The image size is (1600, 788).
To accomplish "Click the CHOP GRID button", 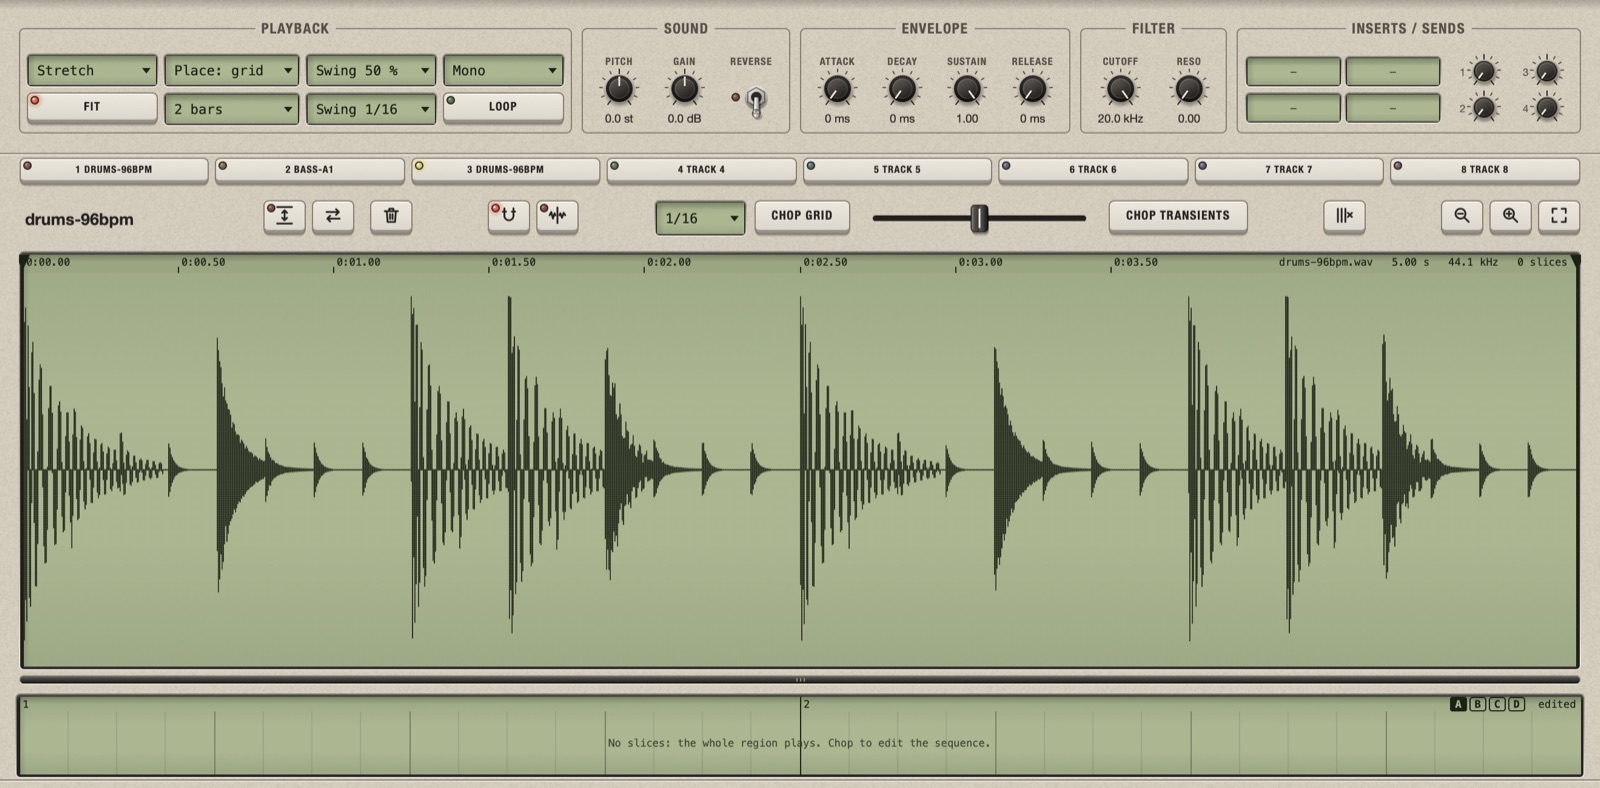I will pyautogui.click(x=802, y=216).
